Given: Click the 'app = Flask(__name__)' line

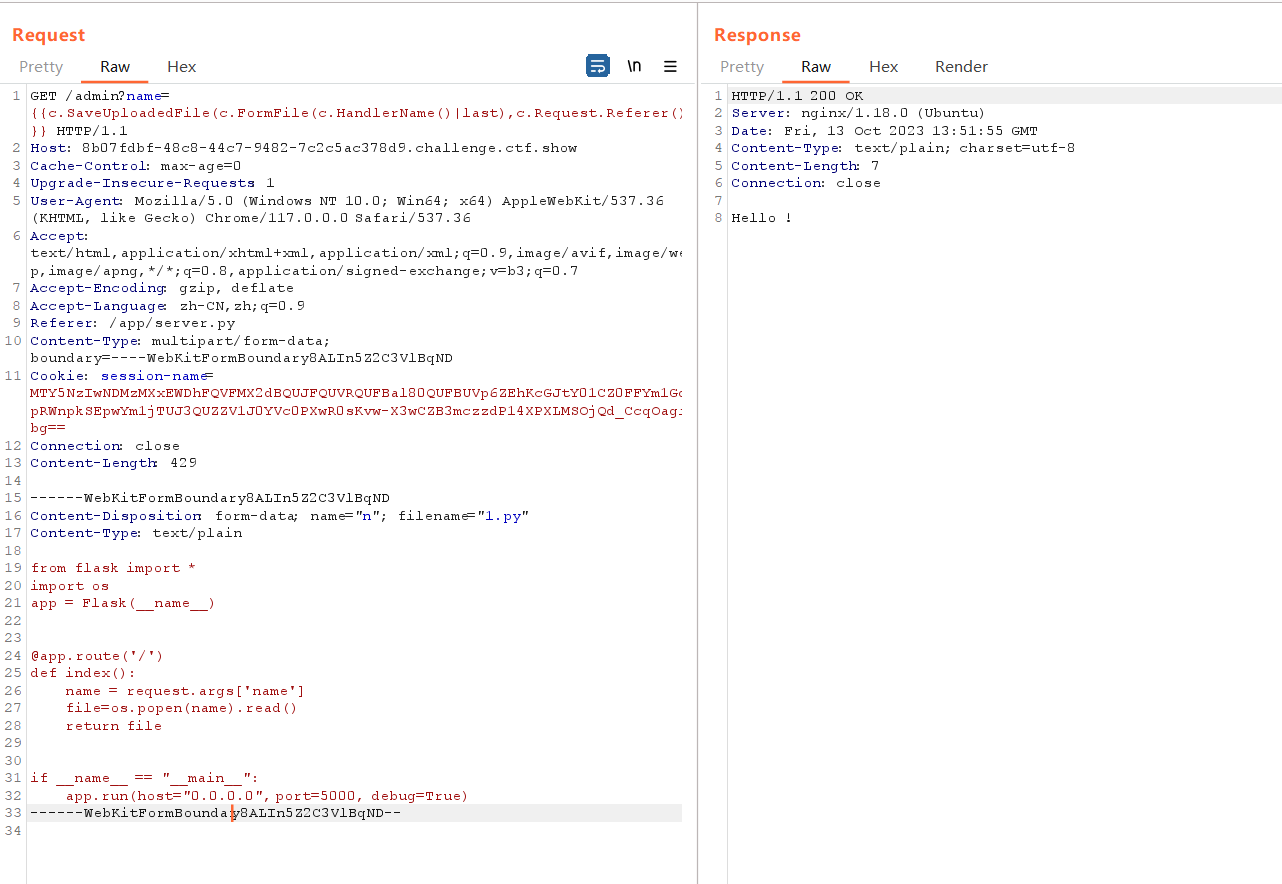Looking at the screenshot, I should point(122,603).
